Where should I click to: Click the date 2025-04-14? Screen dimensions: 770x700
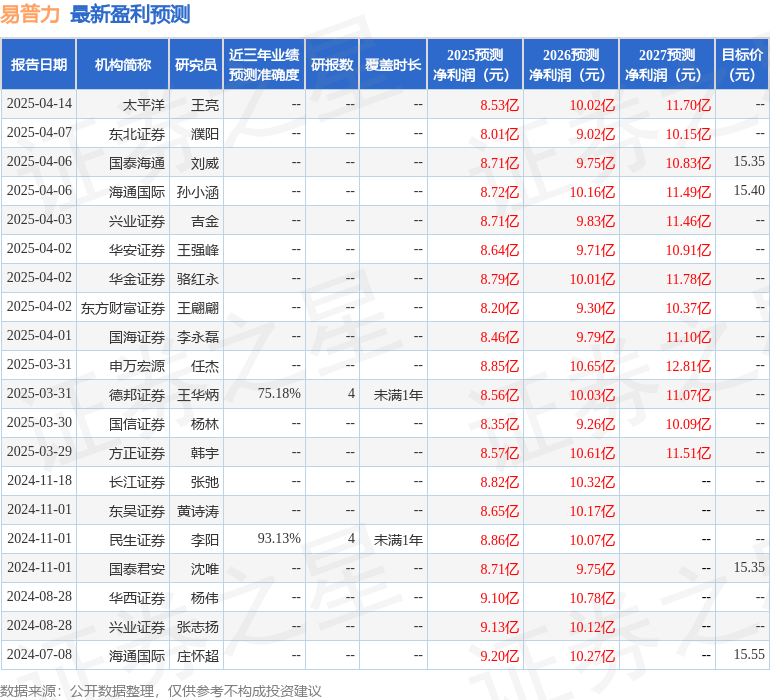click(x=39, y=104)
